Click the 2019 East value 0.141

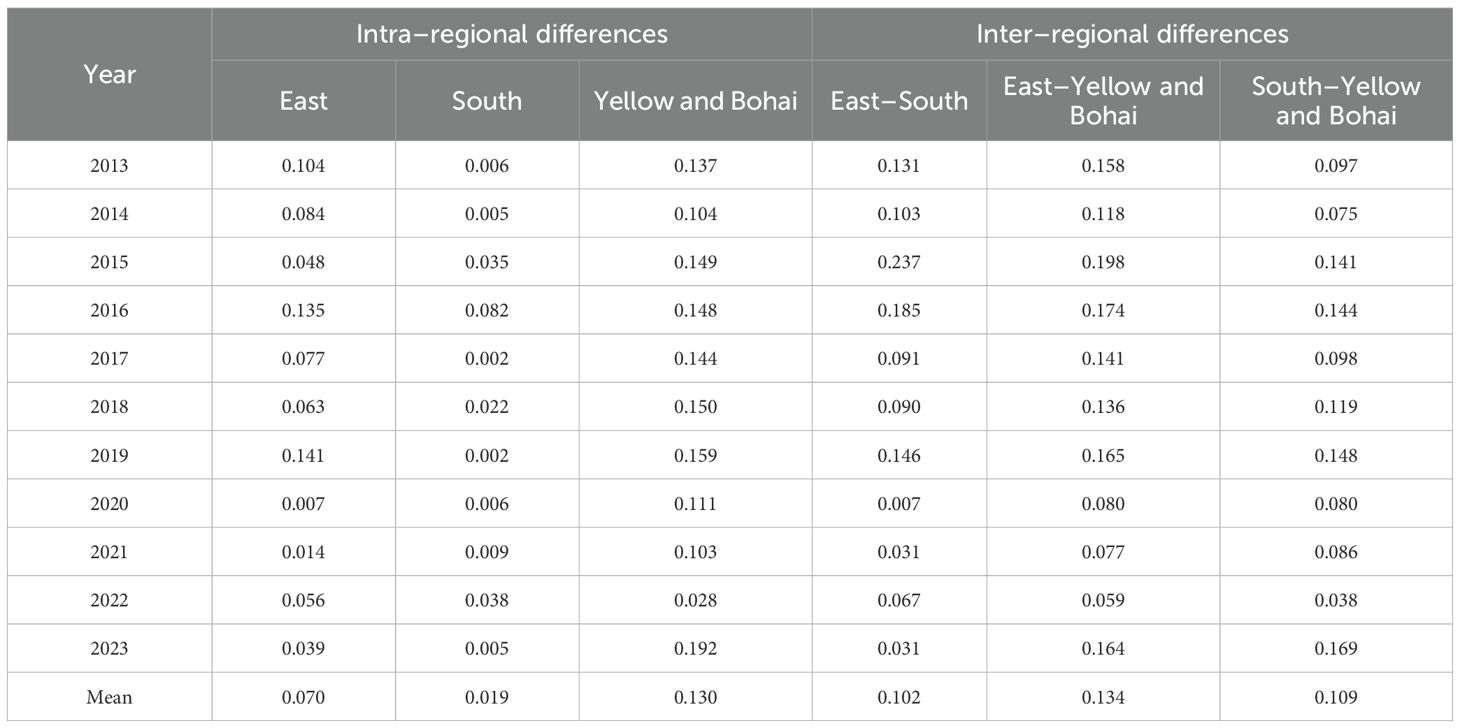point(304,456)
